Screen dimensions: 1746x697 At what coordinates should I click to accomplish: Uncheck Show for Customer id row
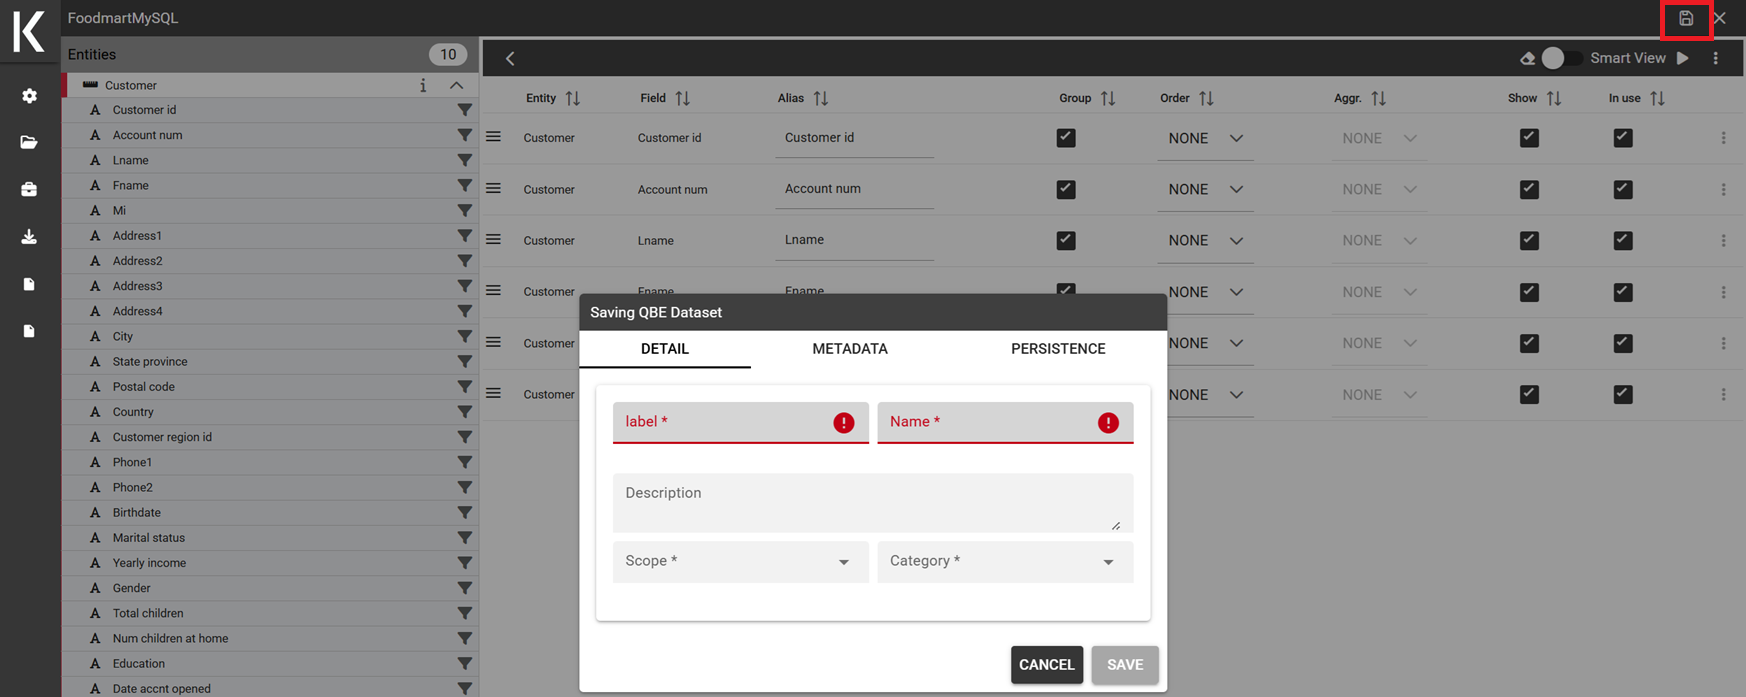[1529, 138]
